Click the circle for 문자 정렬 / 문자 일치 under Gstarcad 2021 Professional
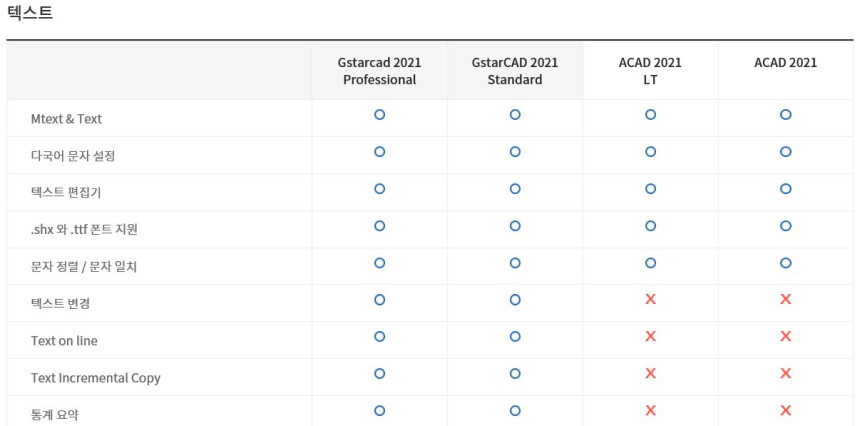The width and height of the screenshot is (860, 426). [379, 263]
